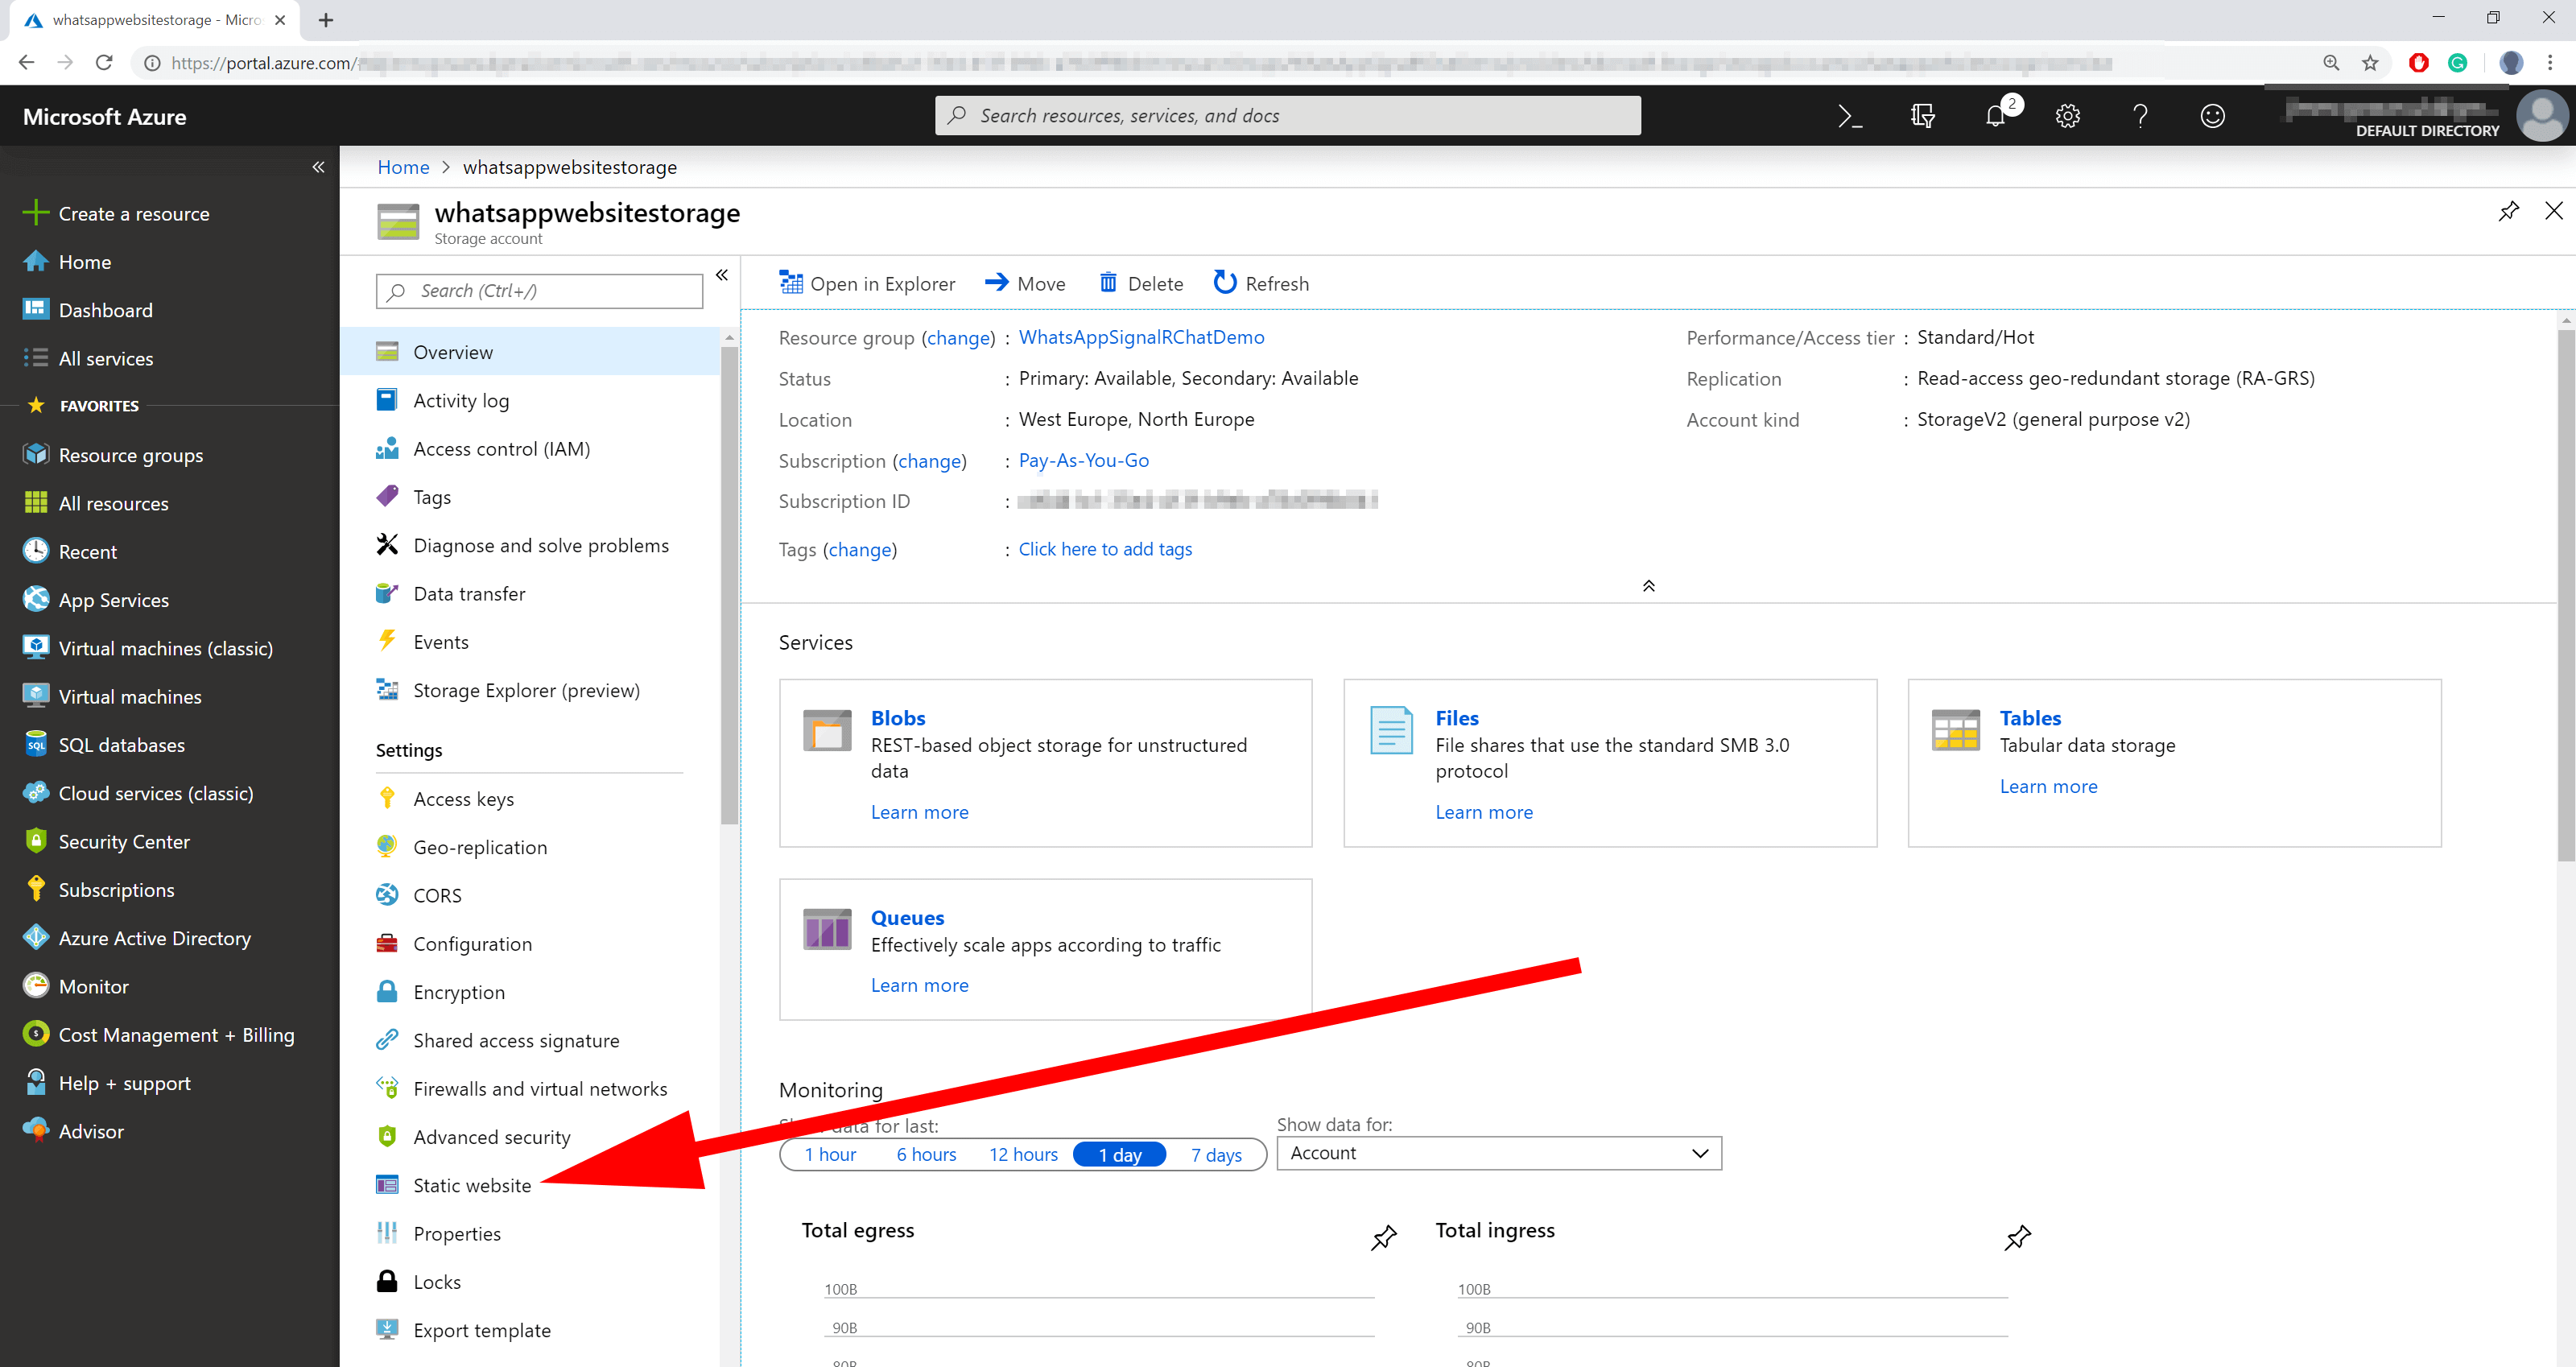Click the Directory and subscription filter icon

[x=1922, y=116]
